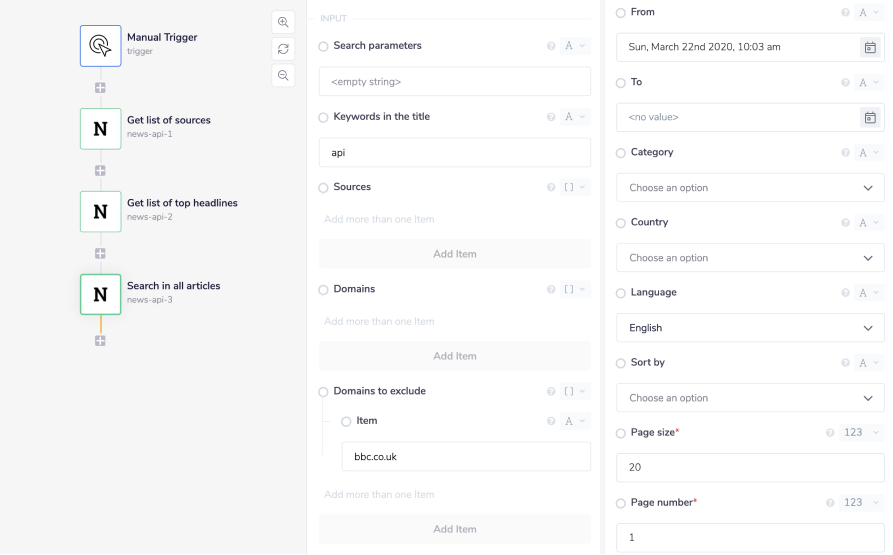Click the Keywords in the title input field
Viewport: 893px width, 555px height.
454,152
